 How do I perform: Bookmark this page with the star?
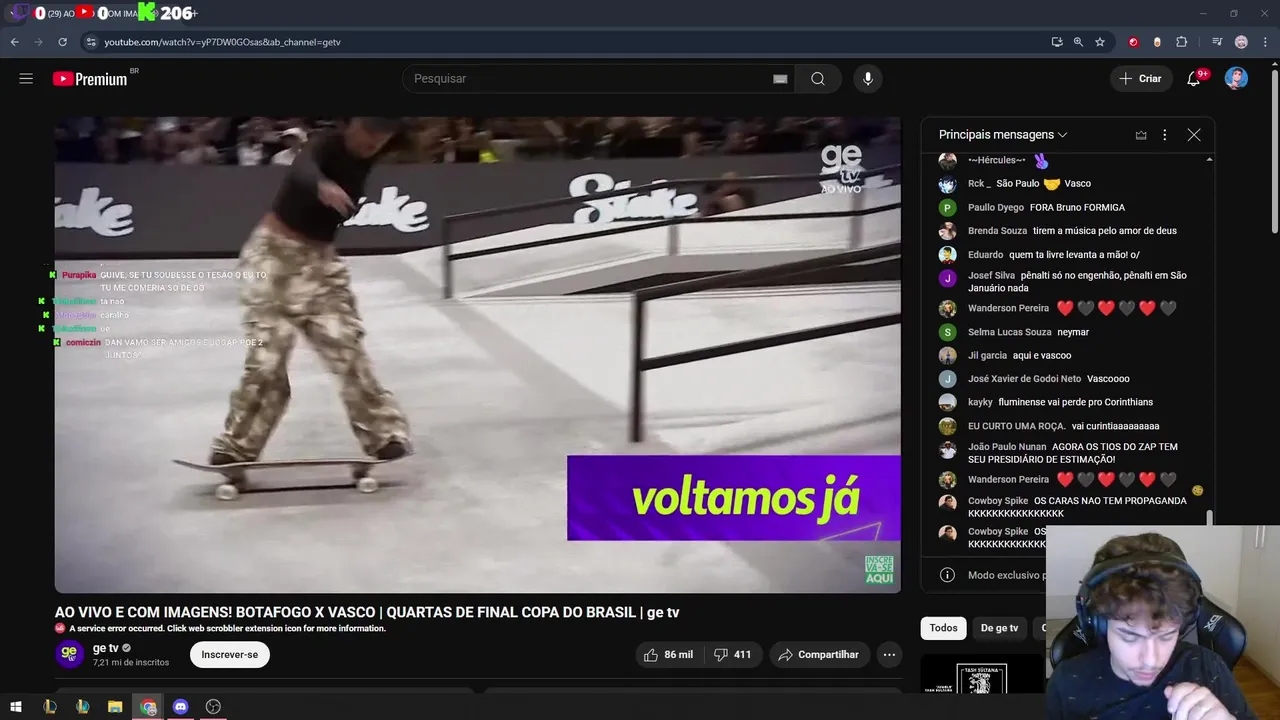point(1100,42)
